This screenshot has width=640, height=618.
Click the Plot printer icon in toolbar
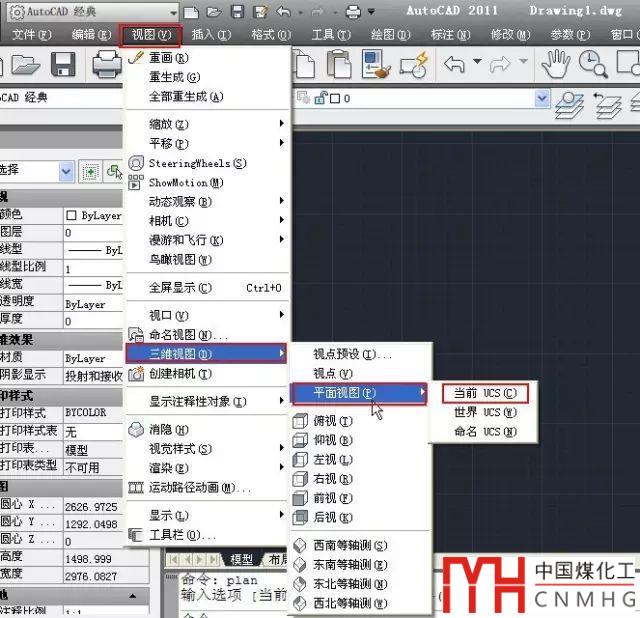click(x=105, y=66)
